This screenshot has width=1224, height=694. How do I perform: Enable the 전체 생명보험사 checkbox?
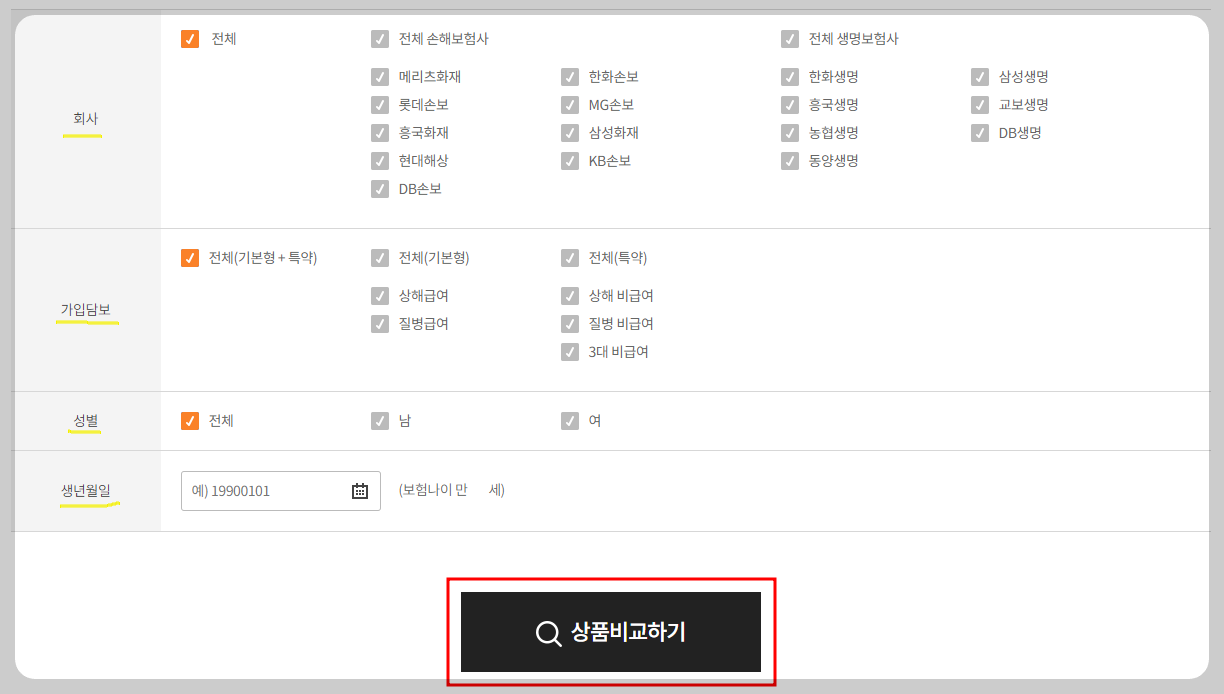pyautogui.click(x=789, y=40)
